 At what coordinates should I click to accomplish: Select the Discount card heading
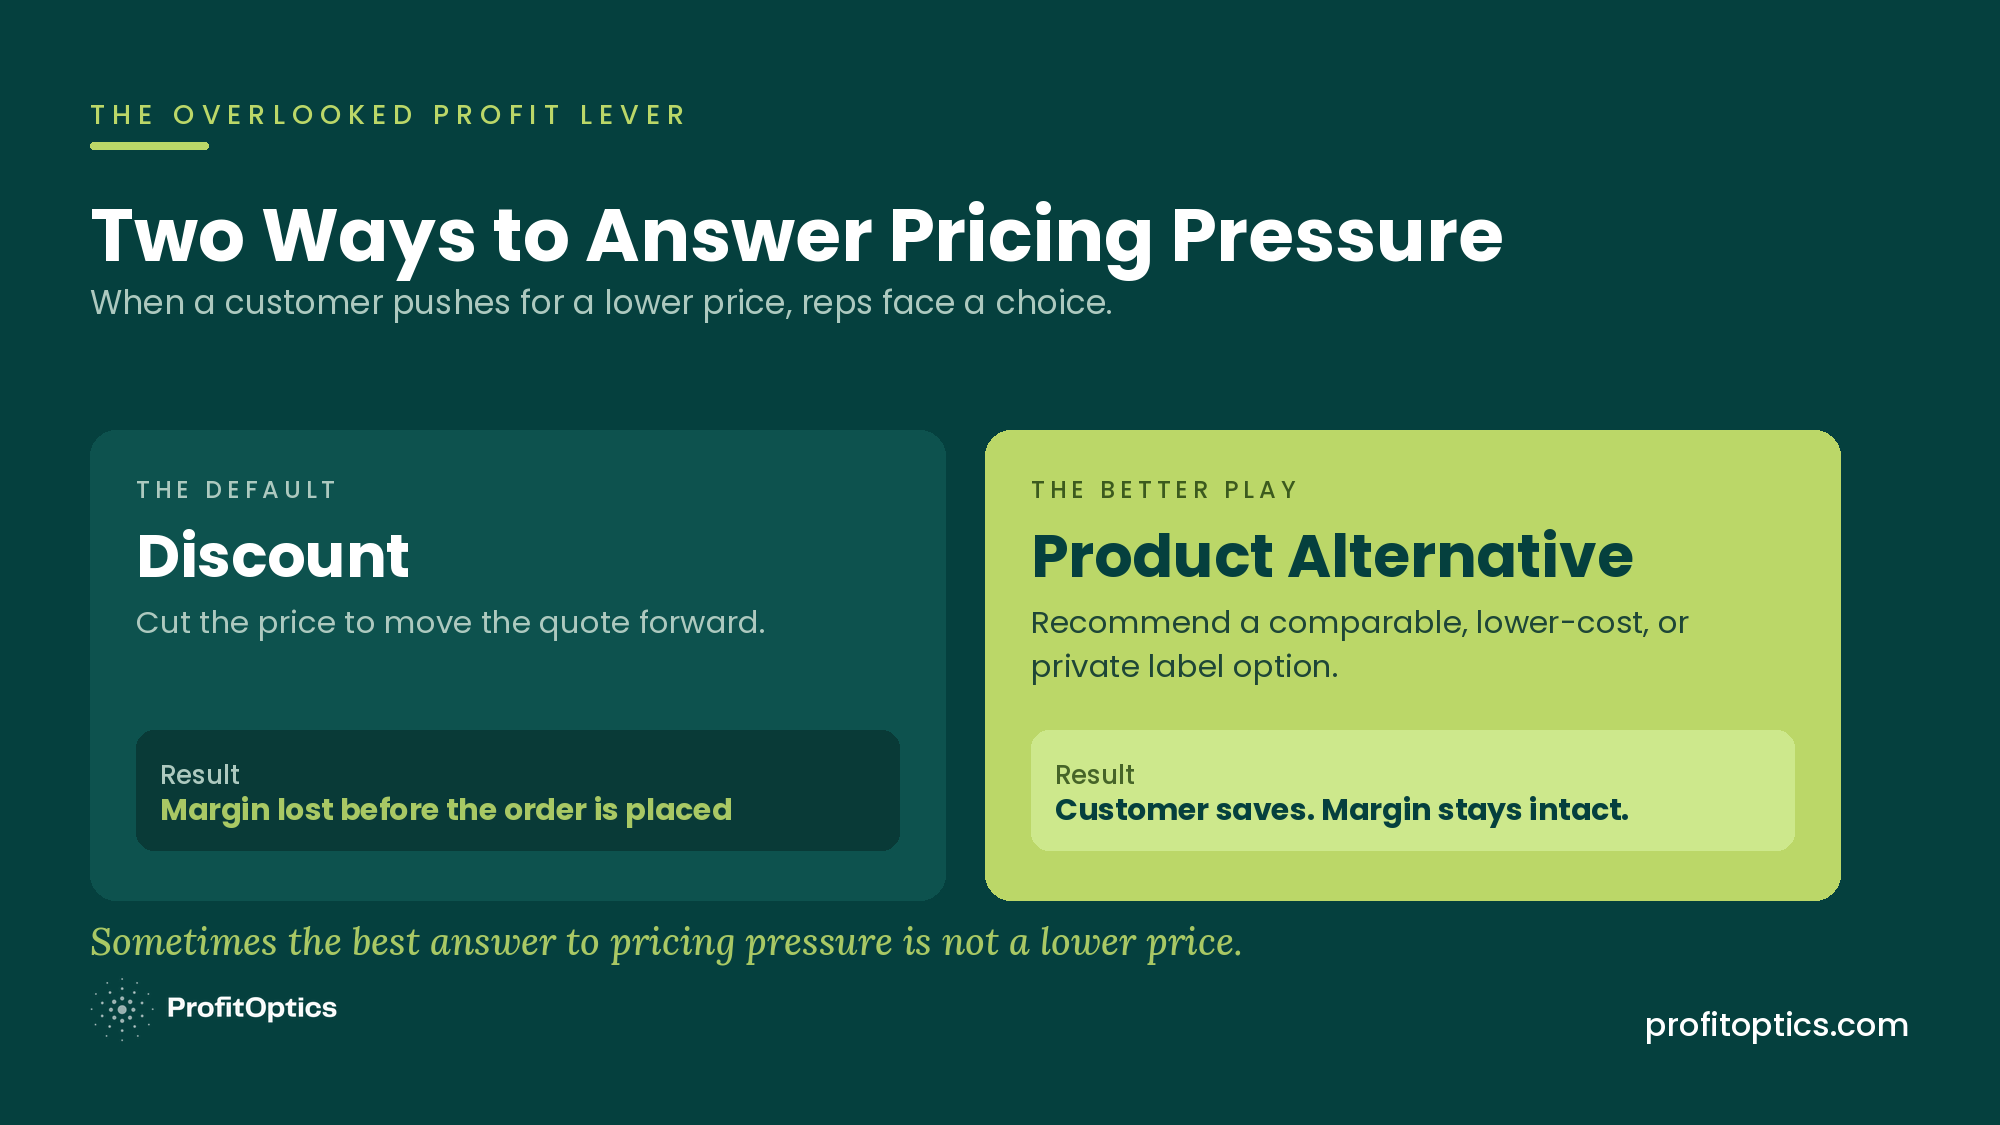coord(273,556)
